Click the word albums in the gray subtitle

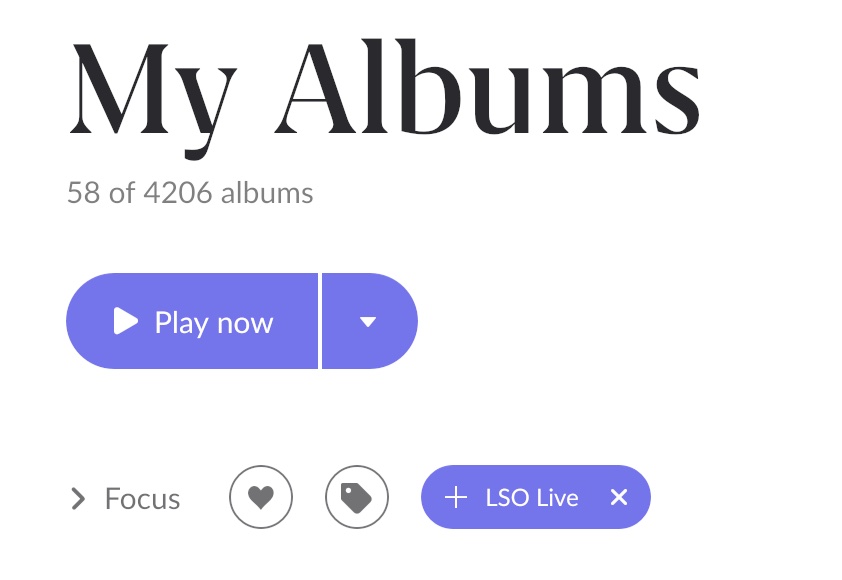point(267,192)
